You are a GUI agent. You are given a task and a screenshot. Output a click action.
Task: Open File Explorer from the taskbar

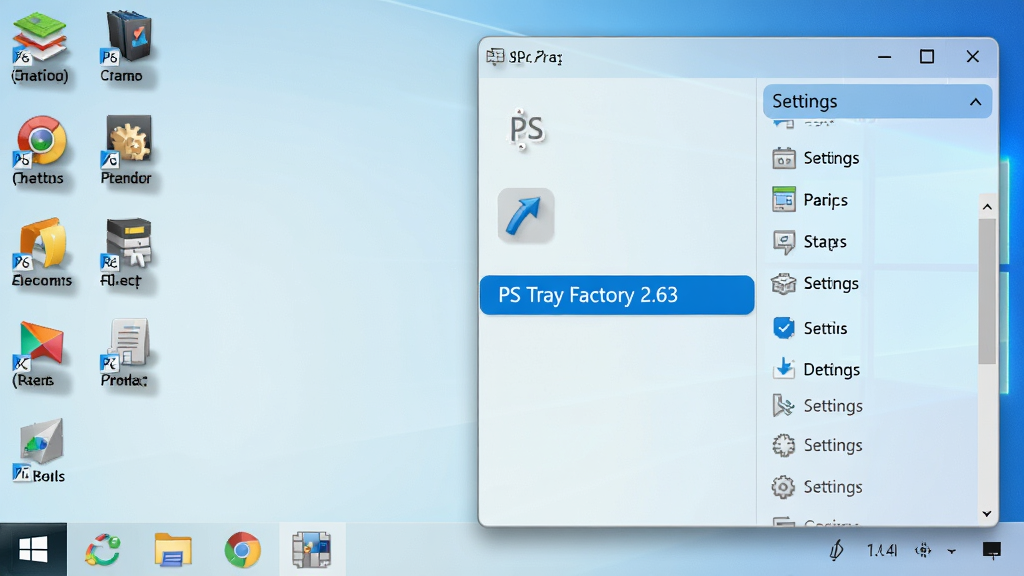tap(172, 549)
